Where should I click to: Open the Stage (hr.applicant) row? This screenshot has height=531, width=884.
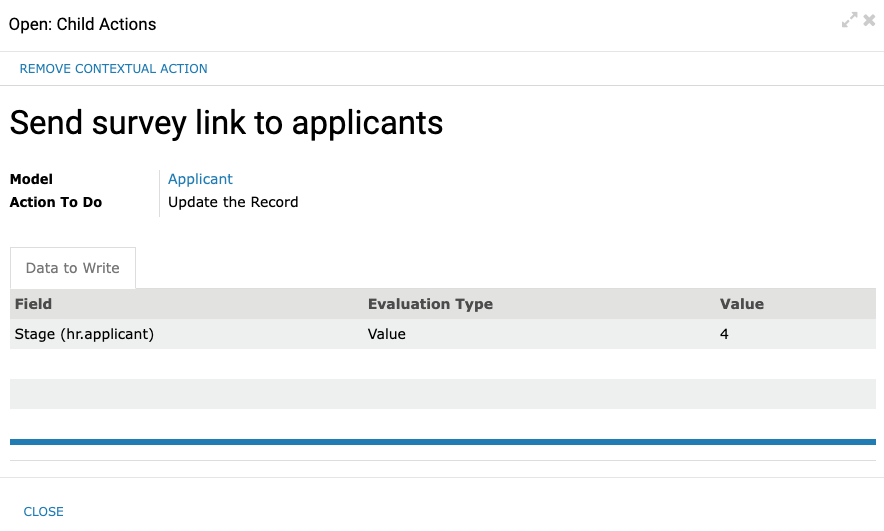coord(443,334)
